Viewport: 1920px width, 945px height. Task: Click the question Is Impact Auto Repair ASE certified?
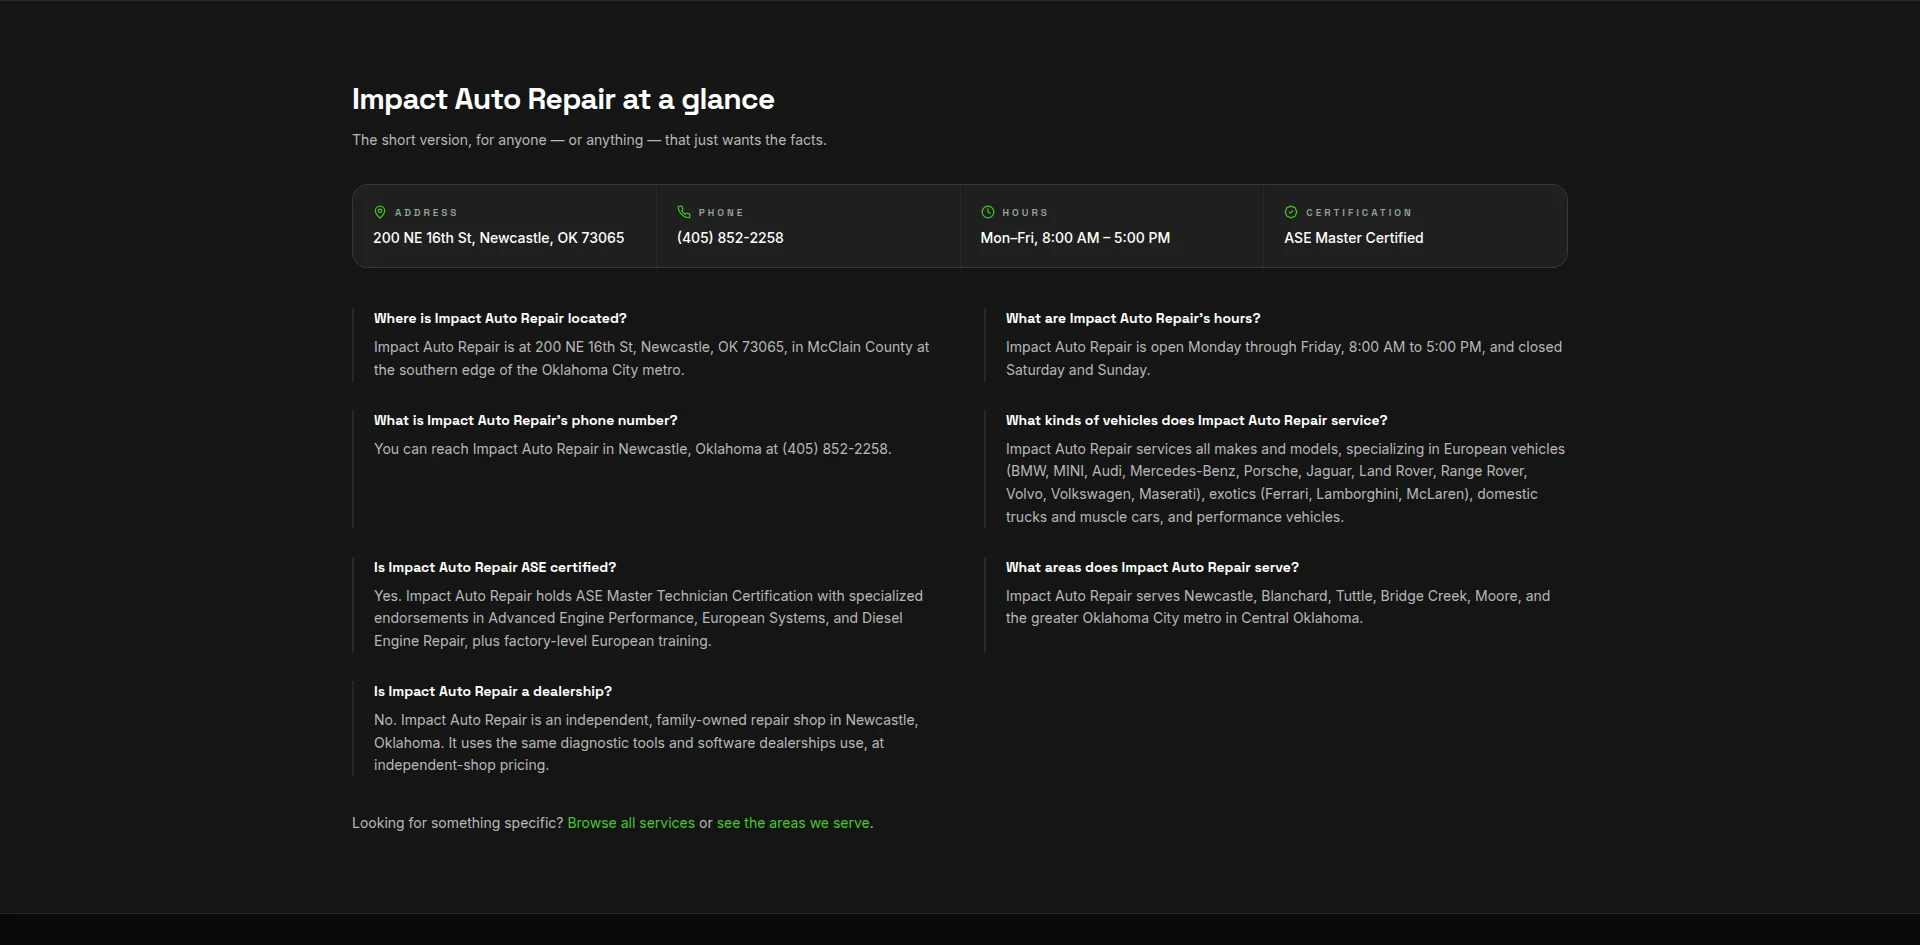click(495, 567)
